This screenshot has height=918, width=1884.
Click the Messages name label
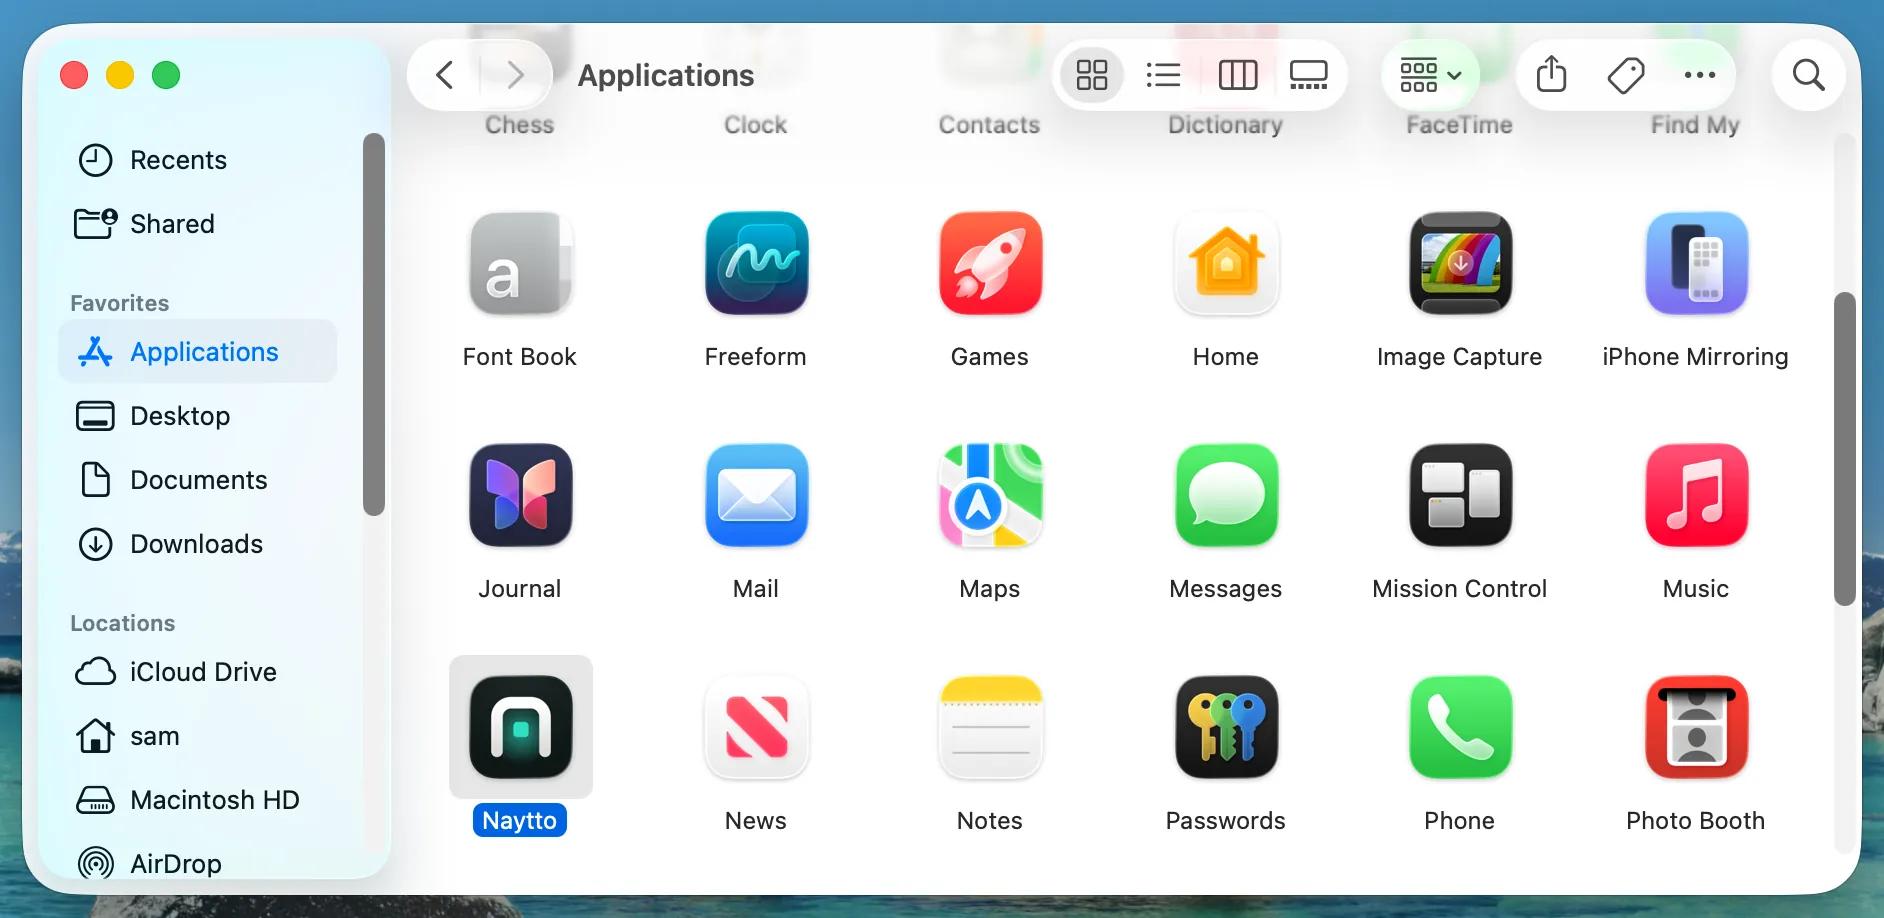pos(1226,589)
